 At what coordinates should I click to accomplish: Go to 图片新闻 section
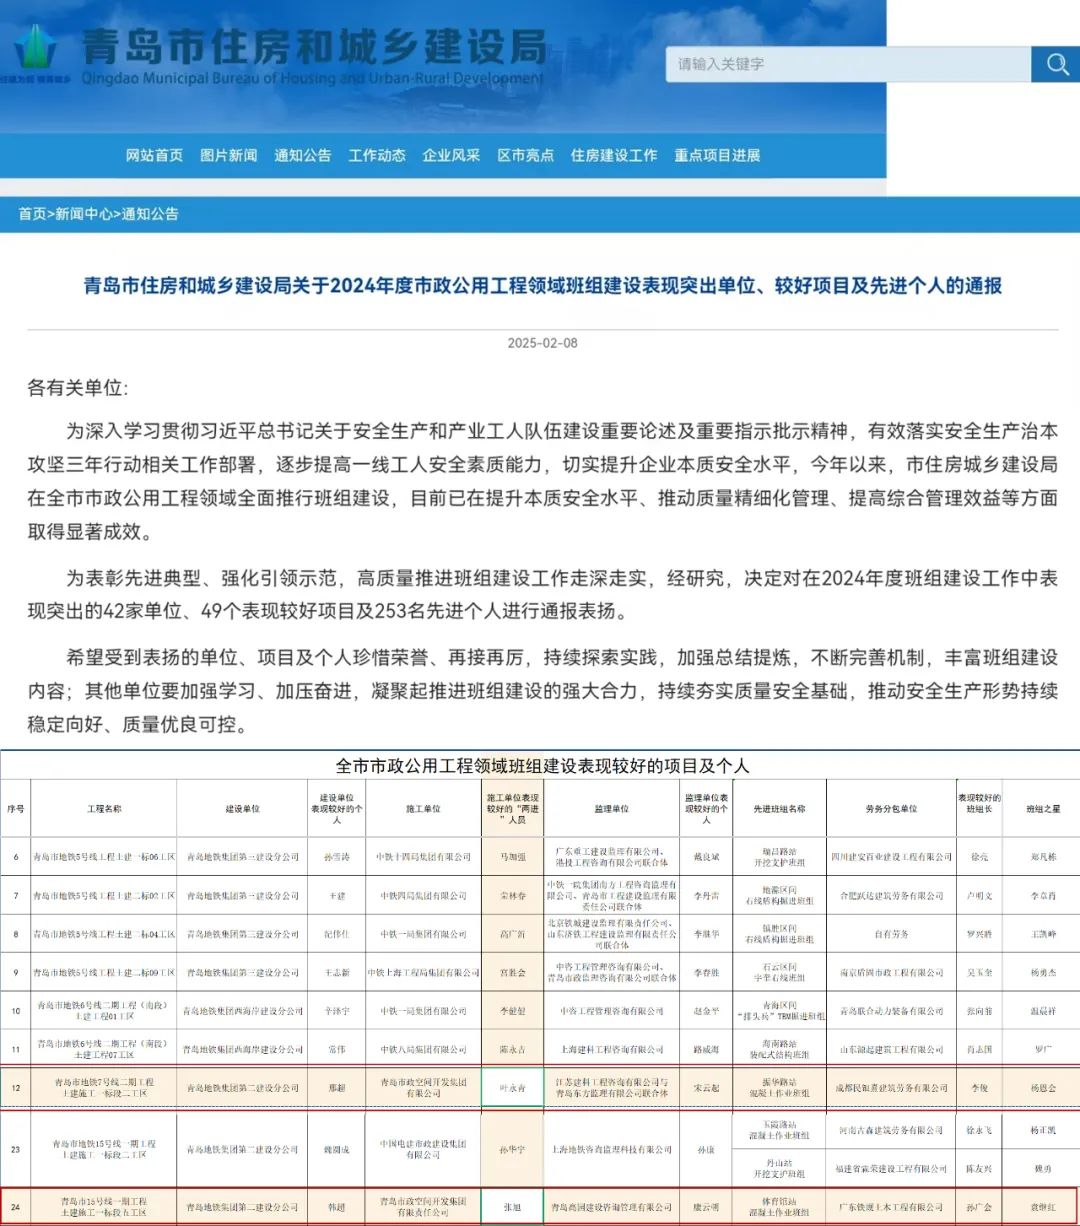[228, 155]
